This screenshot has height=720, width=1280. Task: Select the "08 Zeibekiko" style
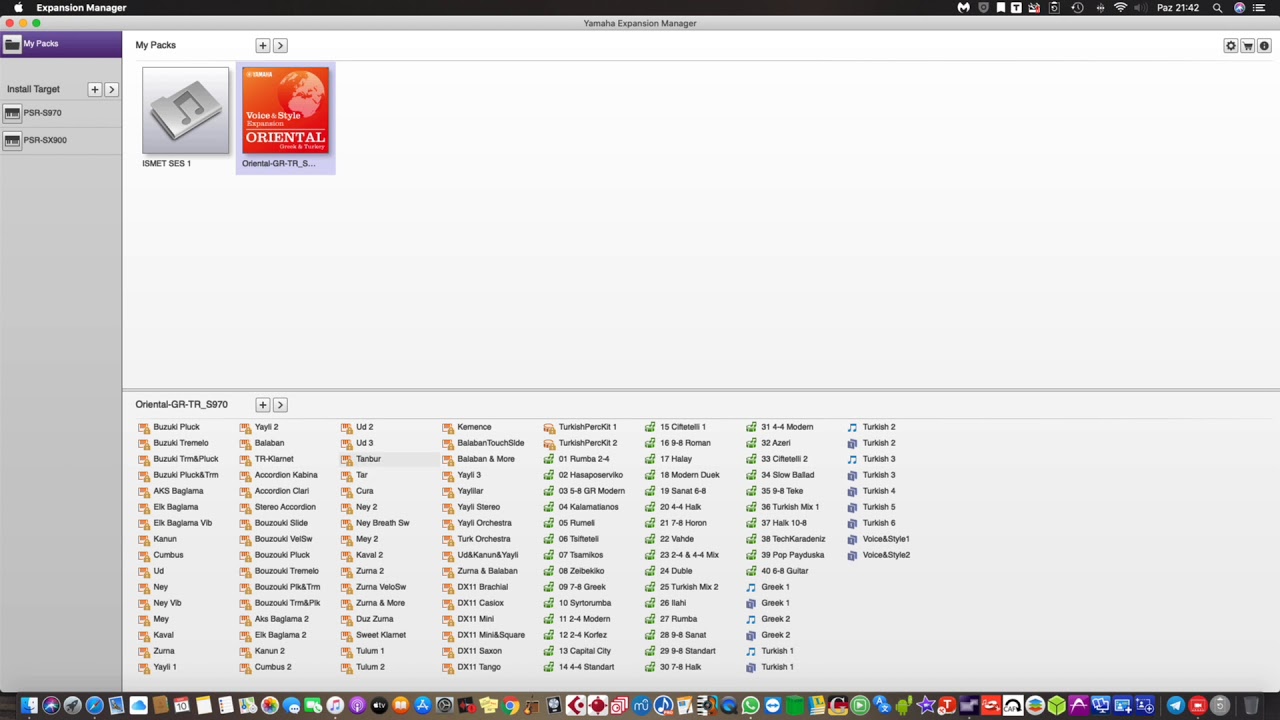[x=581, y=571]
